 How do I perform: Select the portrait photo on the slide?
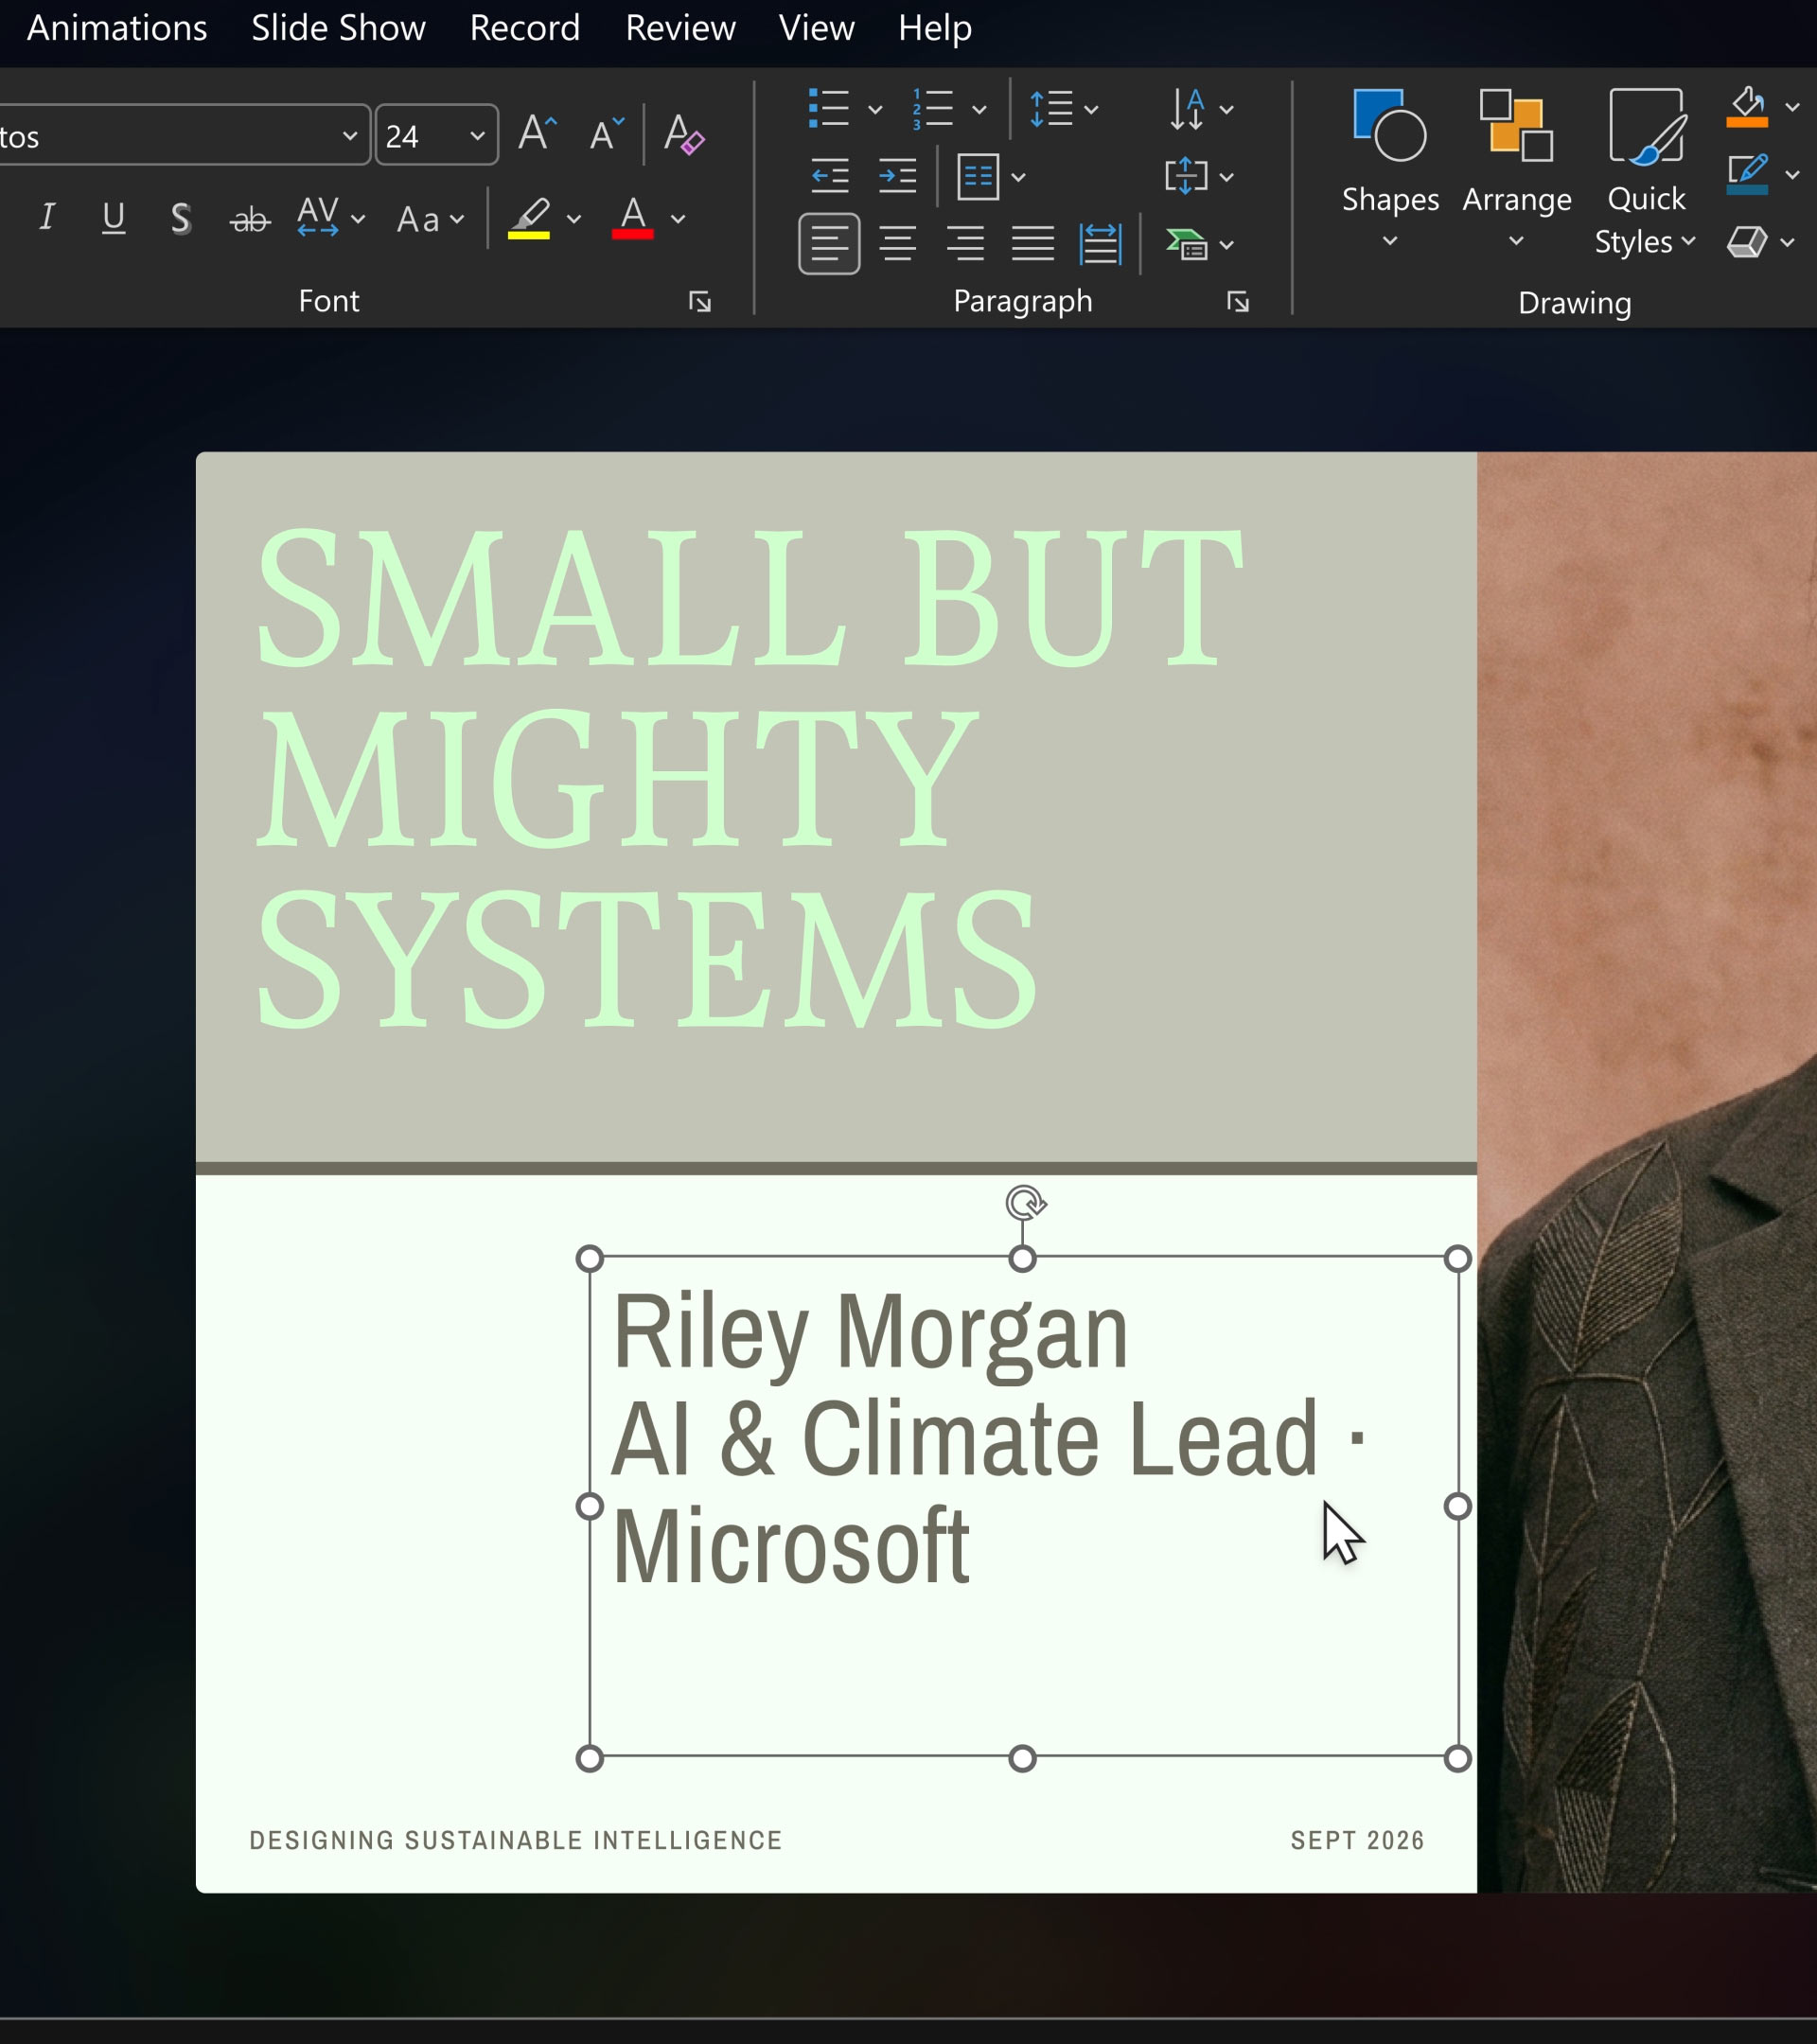[1646, 1172]
